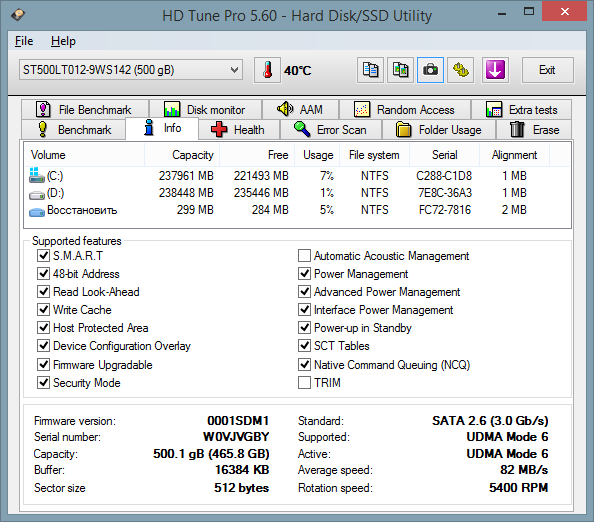
Task: Sort by Capacity column header
Action: coord(182,155)
